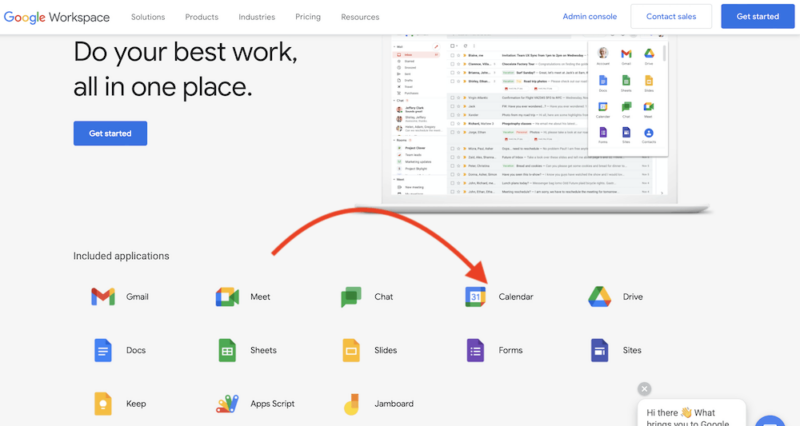800x426 pixels.
Task: Click the Sheets label text
Action: (x=263, y=350)
